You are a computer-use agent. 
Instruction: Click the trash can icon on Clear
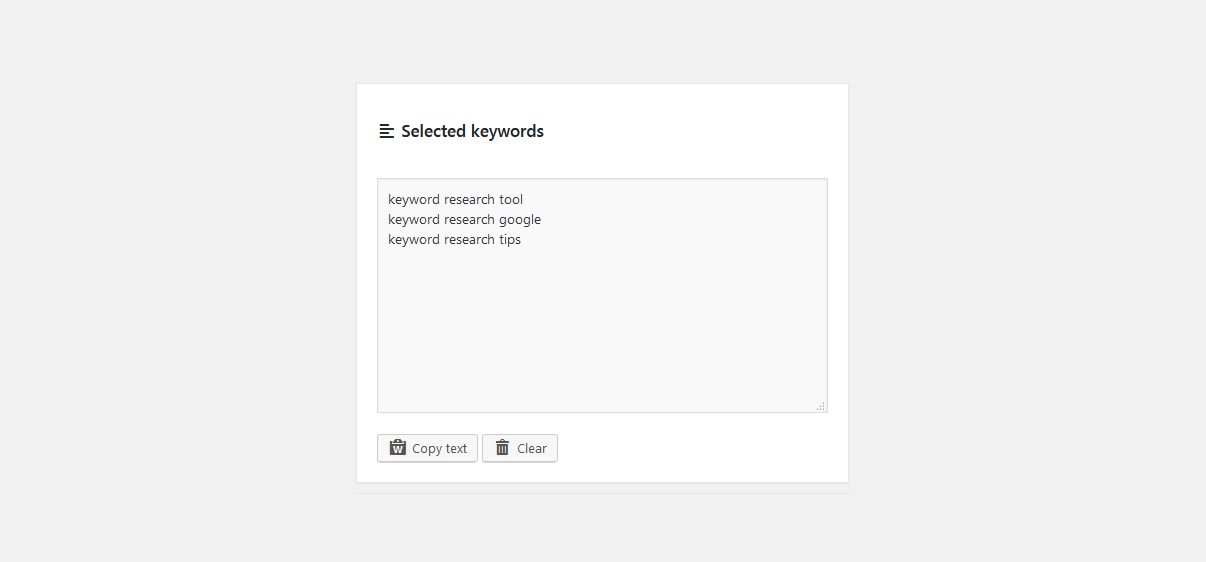(x=502, y=448)
